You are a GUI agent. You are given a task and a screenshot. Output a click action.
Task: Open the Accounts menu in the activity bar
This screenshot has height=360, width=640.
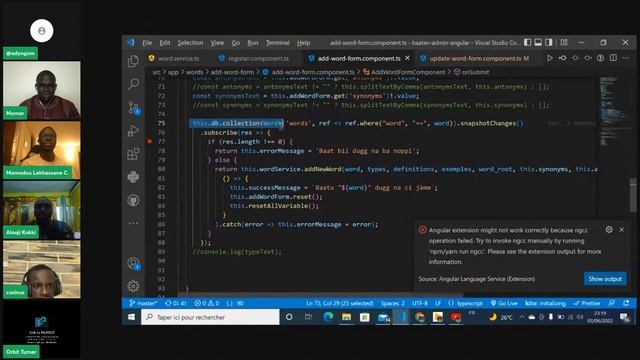coord(133,263)
